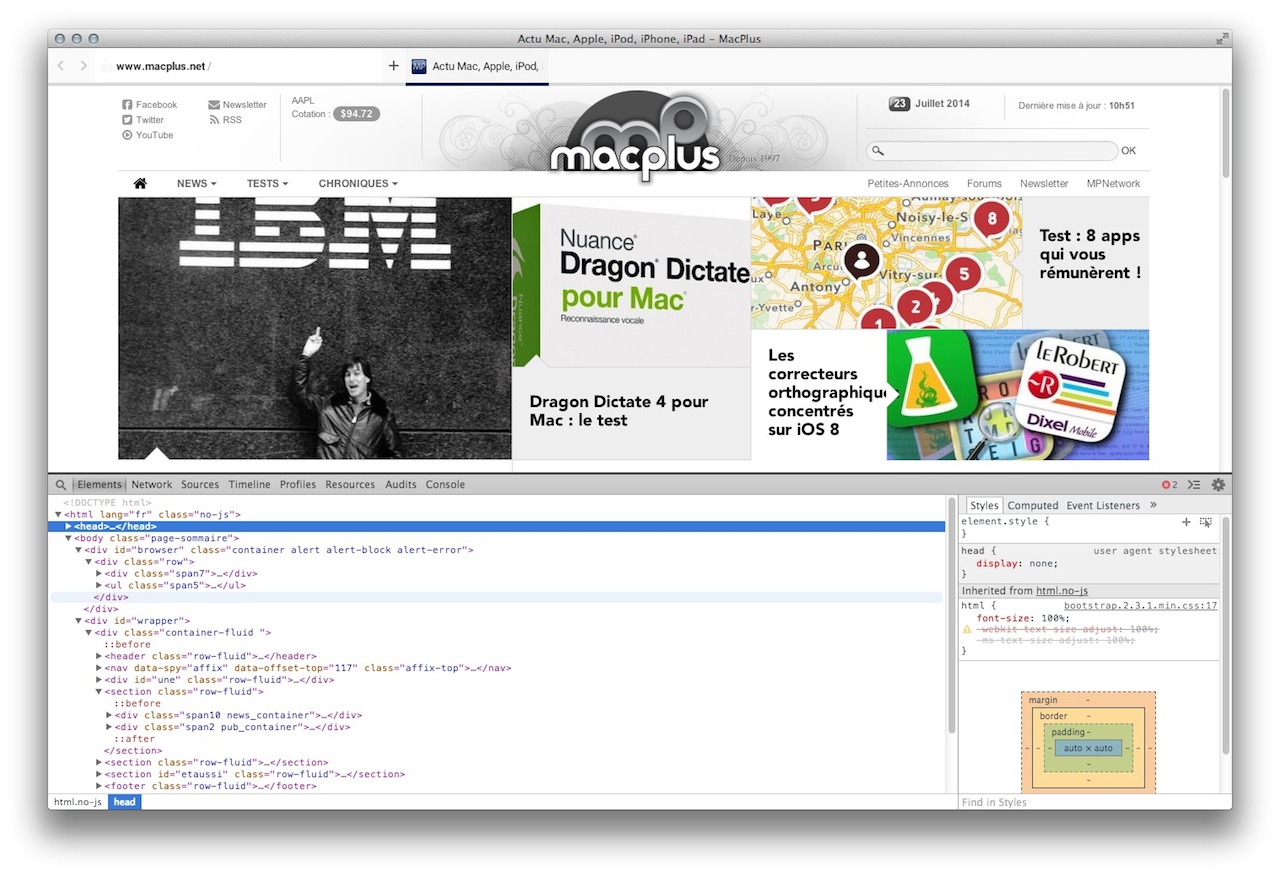Open the CHRONIQUES dropdown menu
1280x876 pixels.
coord(358,184)
